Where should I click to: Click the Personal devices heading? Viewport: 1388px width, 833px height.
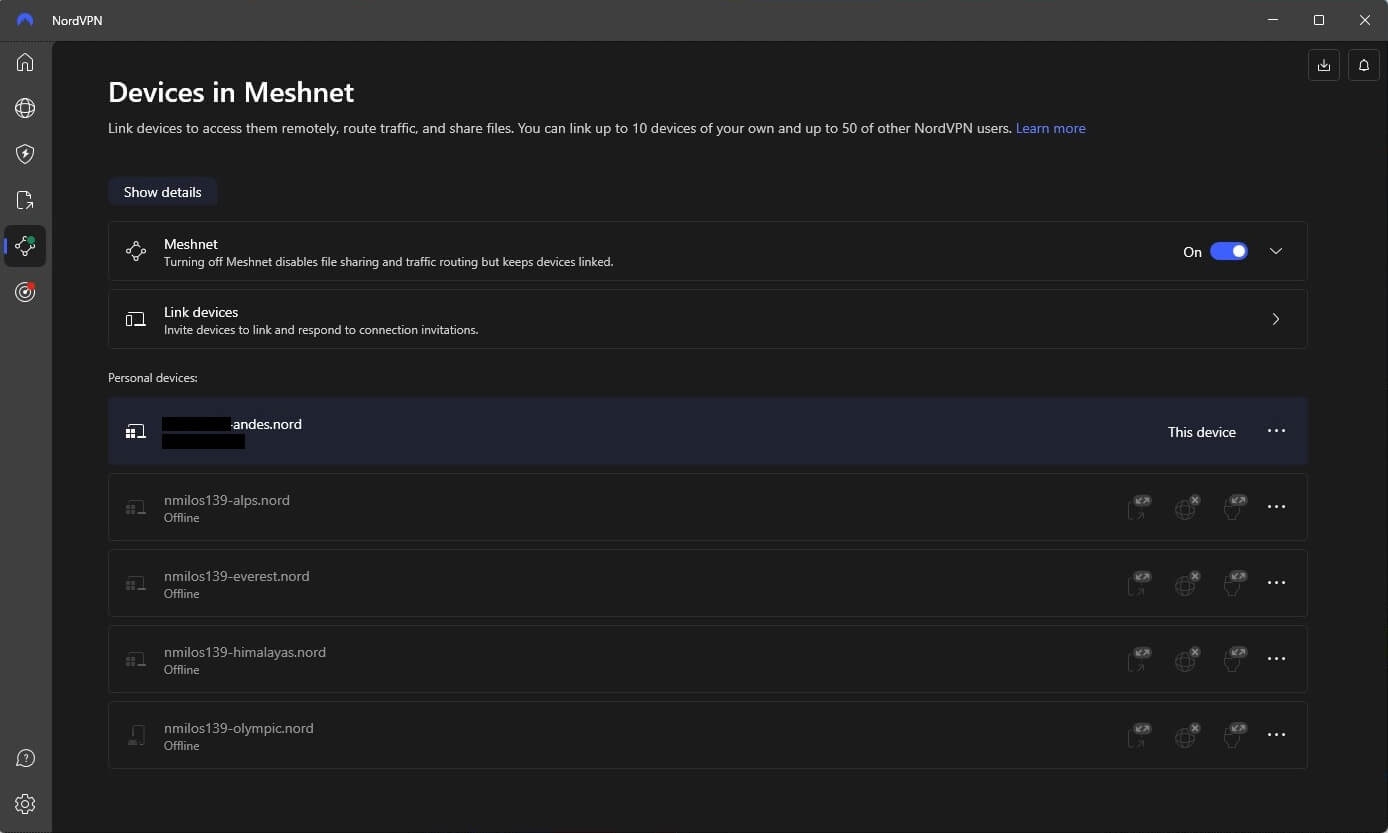[153, 378]
